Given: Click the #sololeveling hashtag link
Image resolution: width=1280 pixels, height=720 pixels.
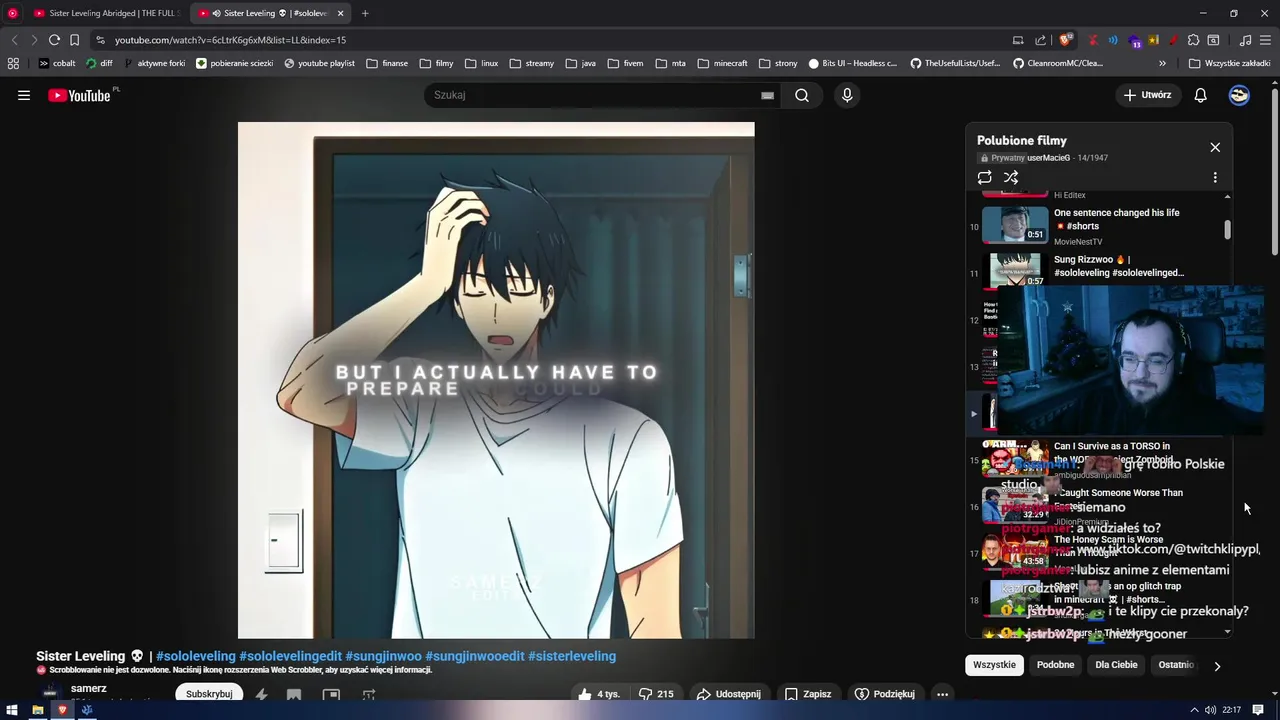Looking at the screenshot, I should [x=196, y=656].
